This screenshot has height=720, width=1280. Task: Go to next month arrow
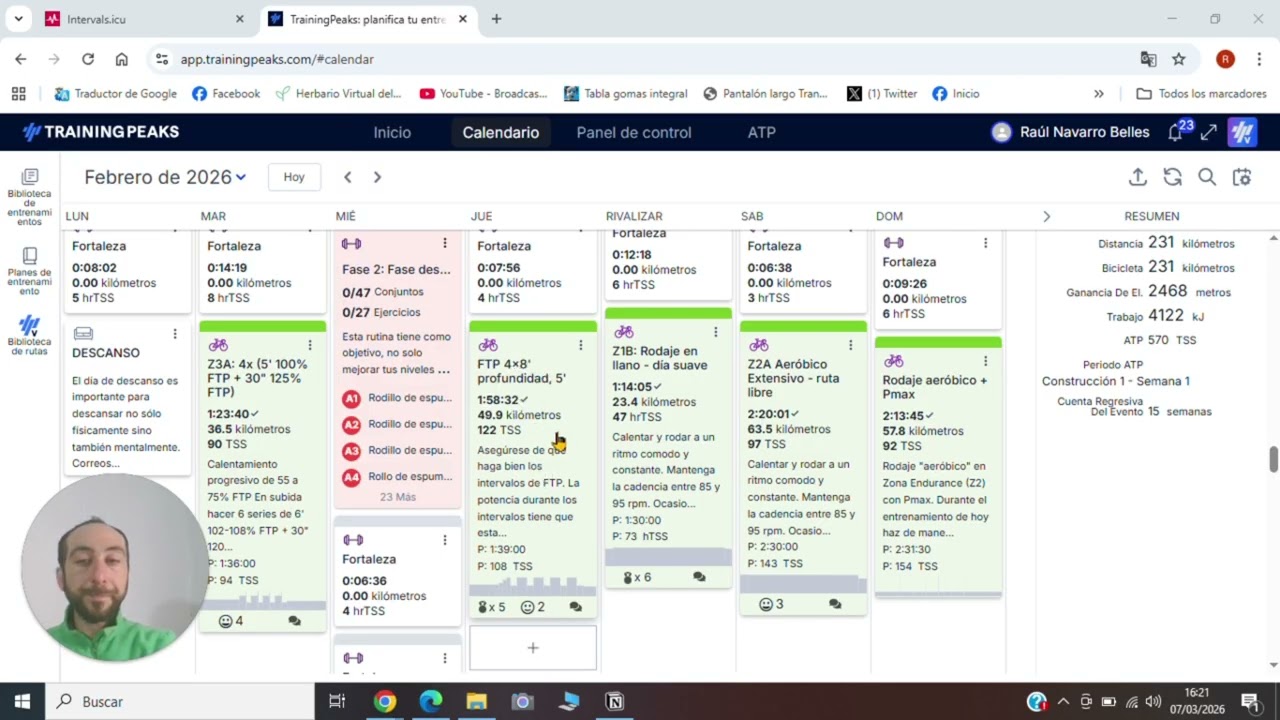click(377, 177)
